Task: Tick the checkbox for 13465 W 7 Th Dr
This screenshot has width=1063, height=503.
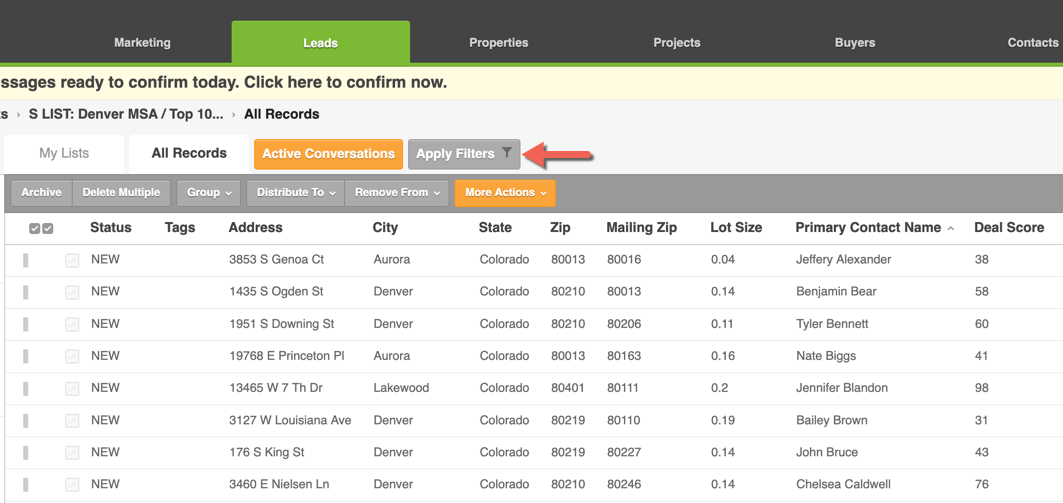Action: 72,388
